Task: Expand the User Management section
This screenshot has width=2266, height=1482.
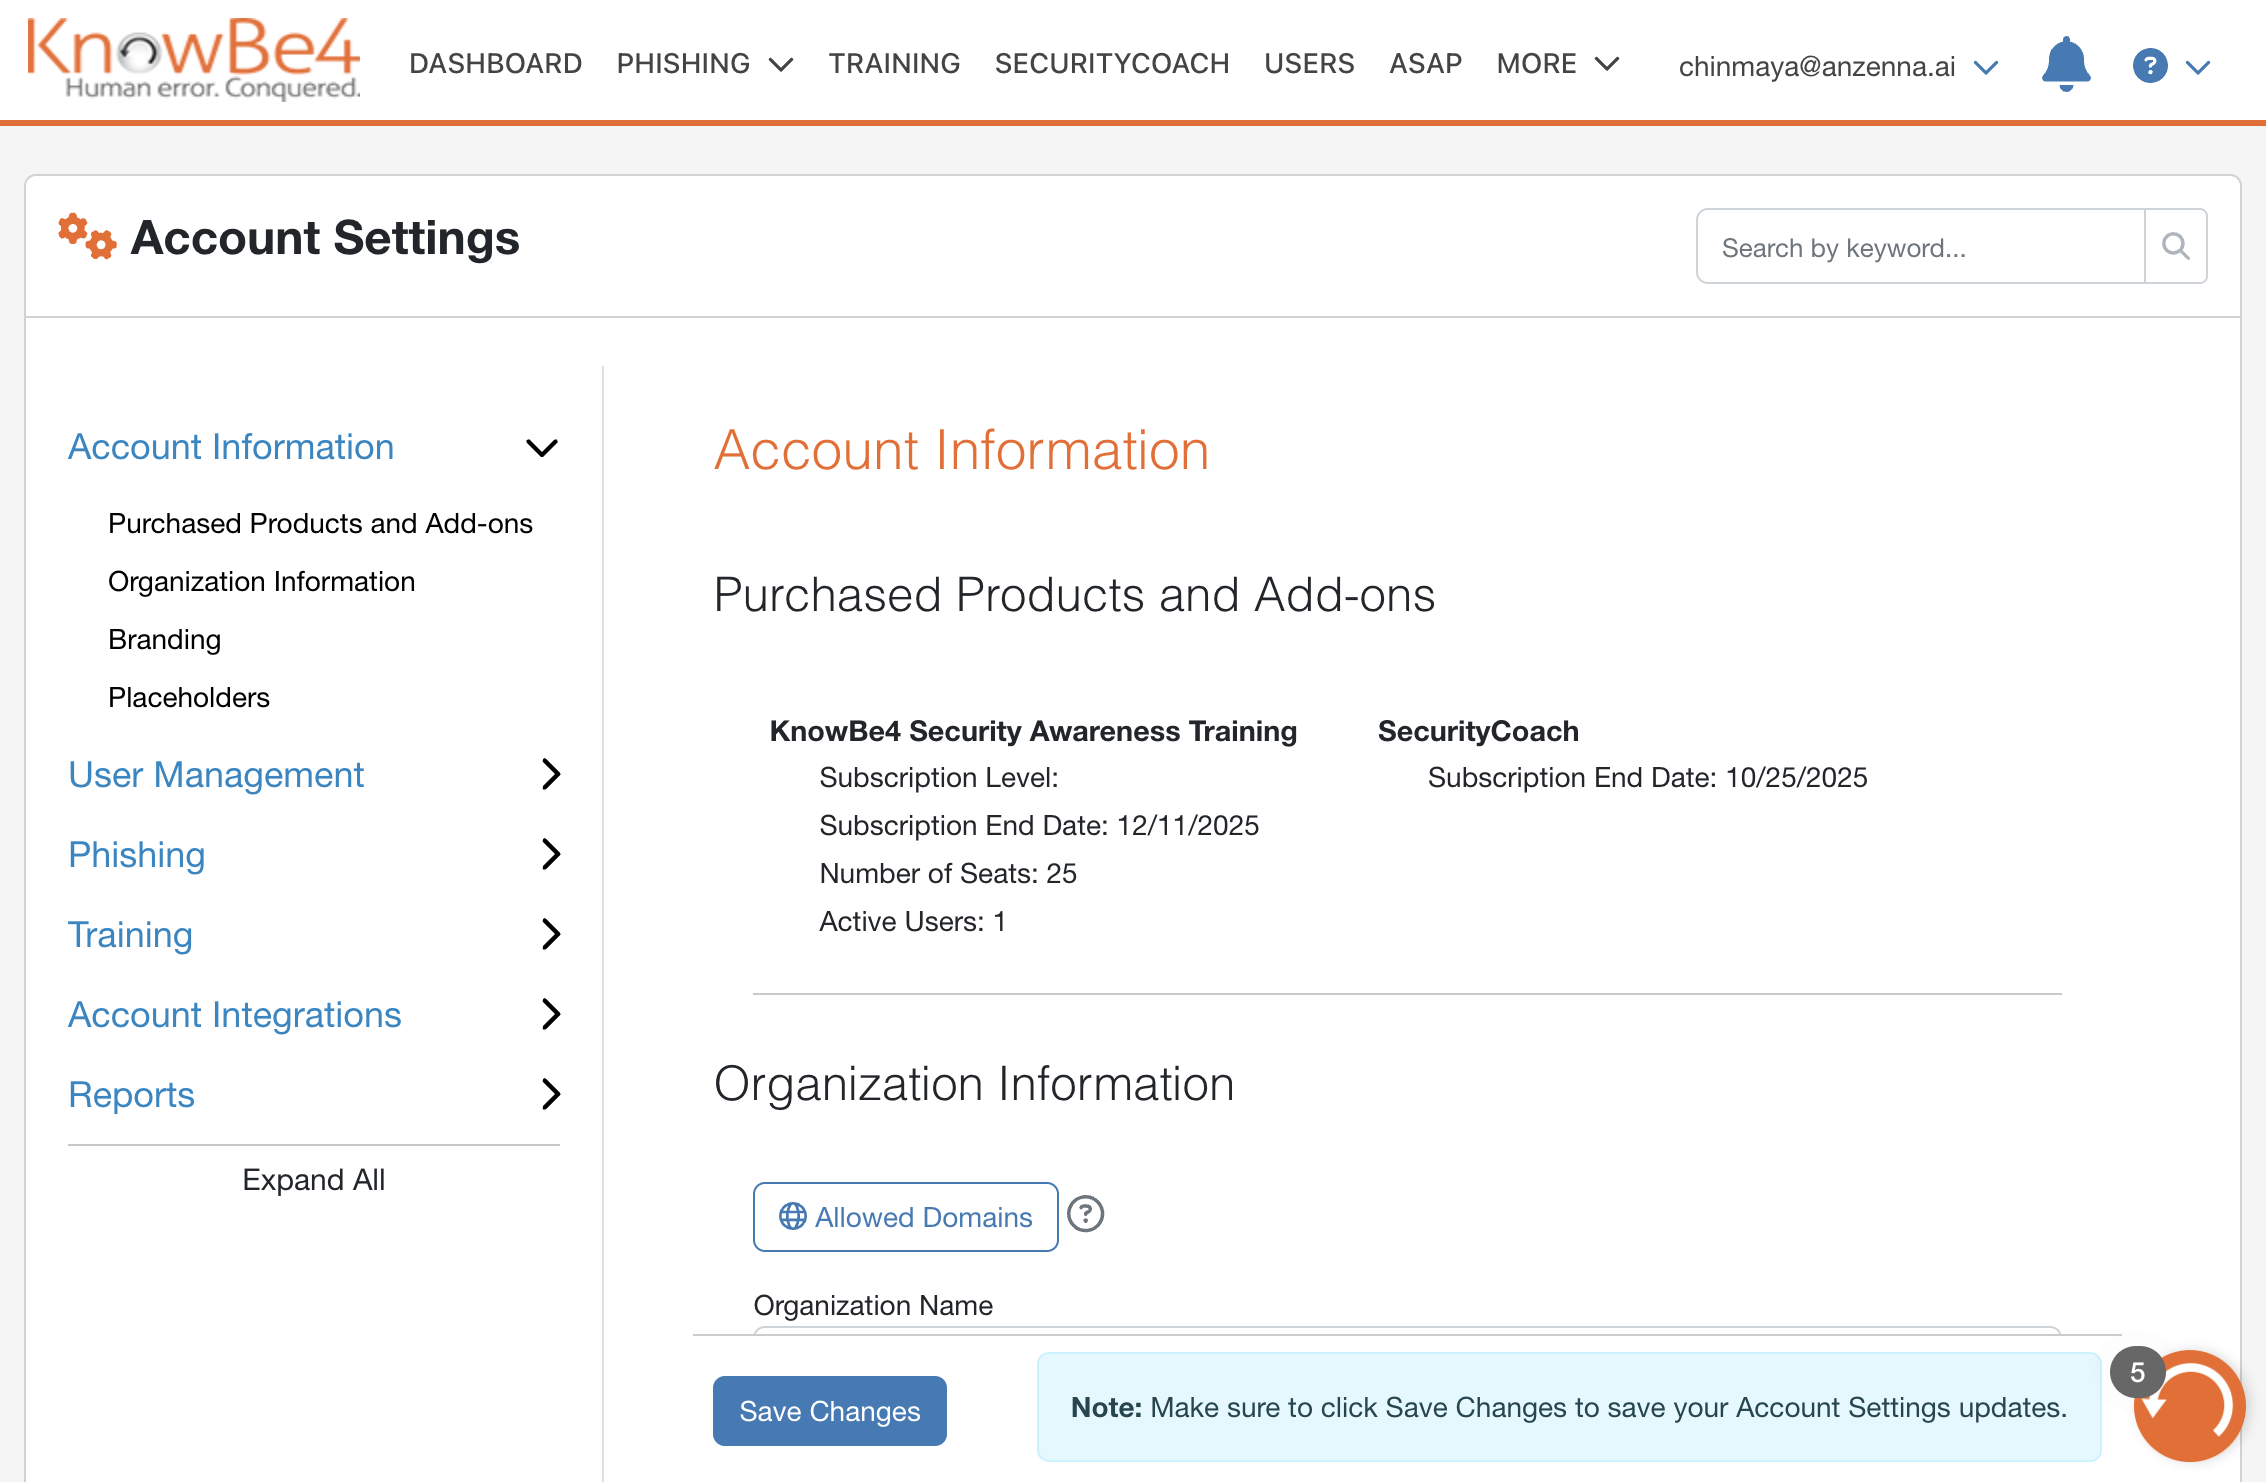Action: point(550,774)
